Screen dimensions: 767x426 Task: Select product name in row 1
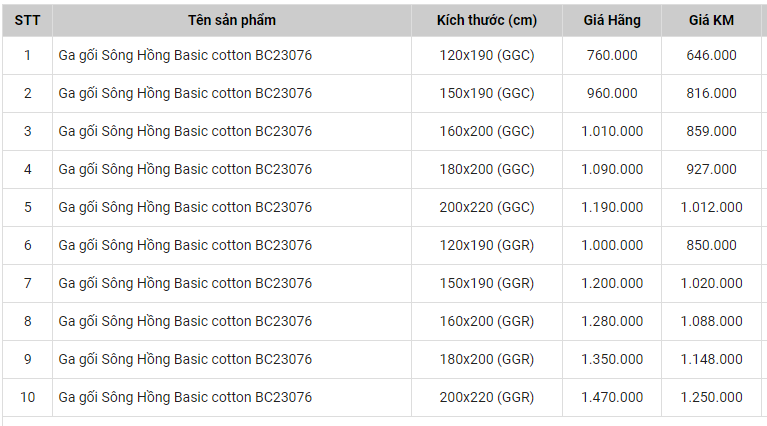185,56
